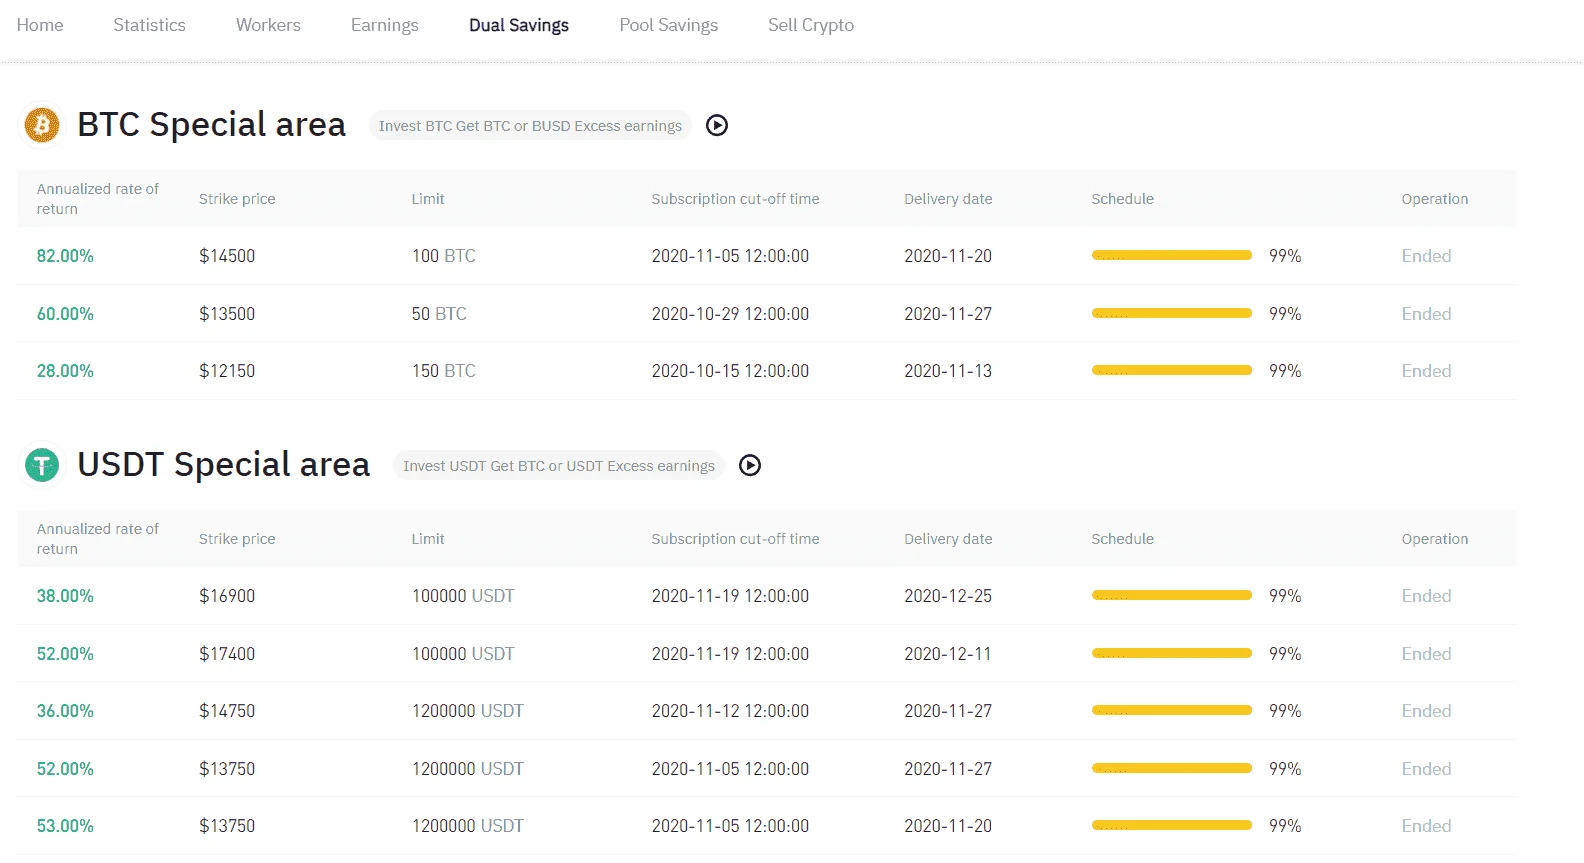Click the 150 BTC limit value
The height and width of the screenshot is (863, 1584).
coord(443,371)
